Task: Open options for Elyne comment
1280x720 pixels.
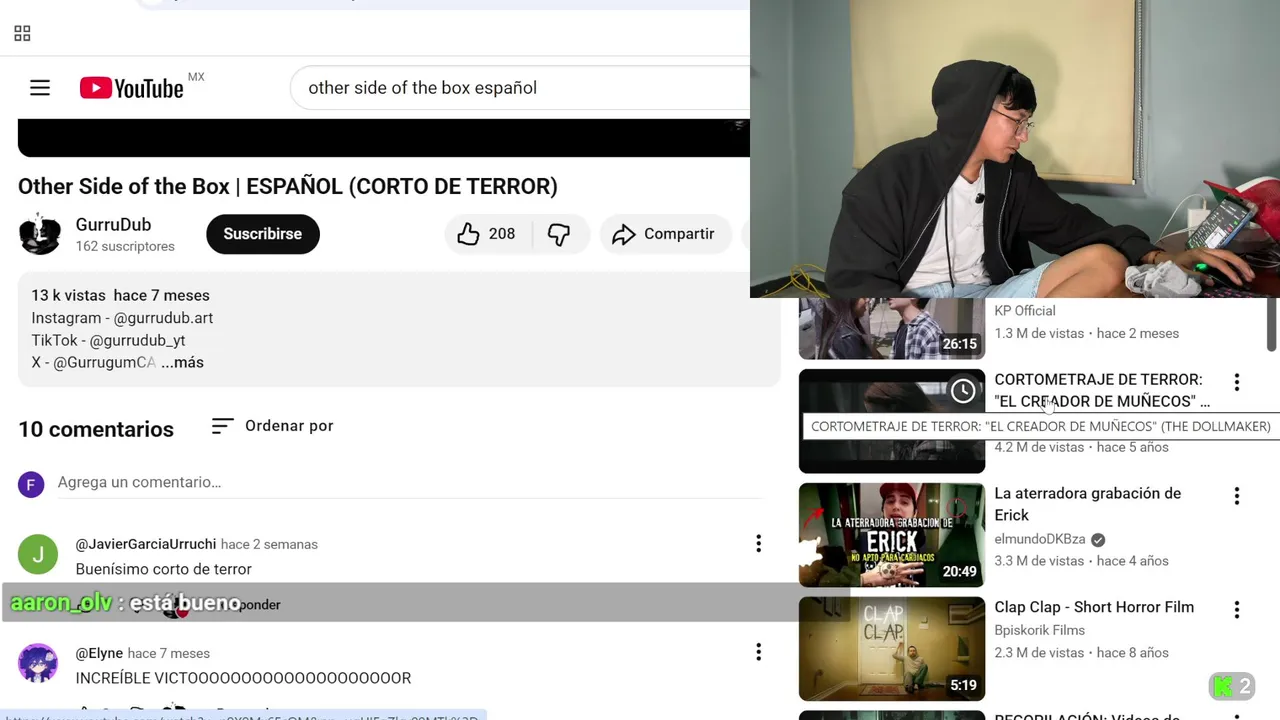Action: point(758,653)
